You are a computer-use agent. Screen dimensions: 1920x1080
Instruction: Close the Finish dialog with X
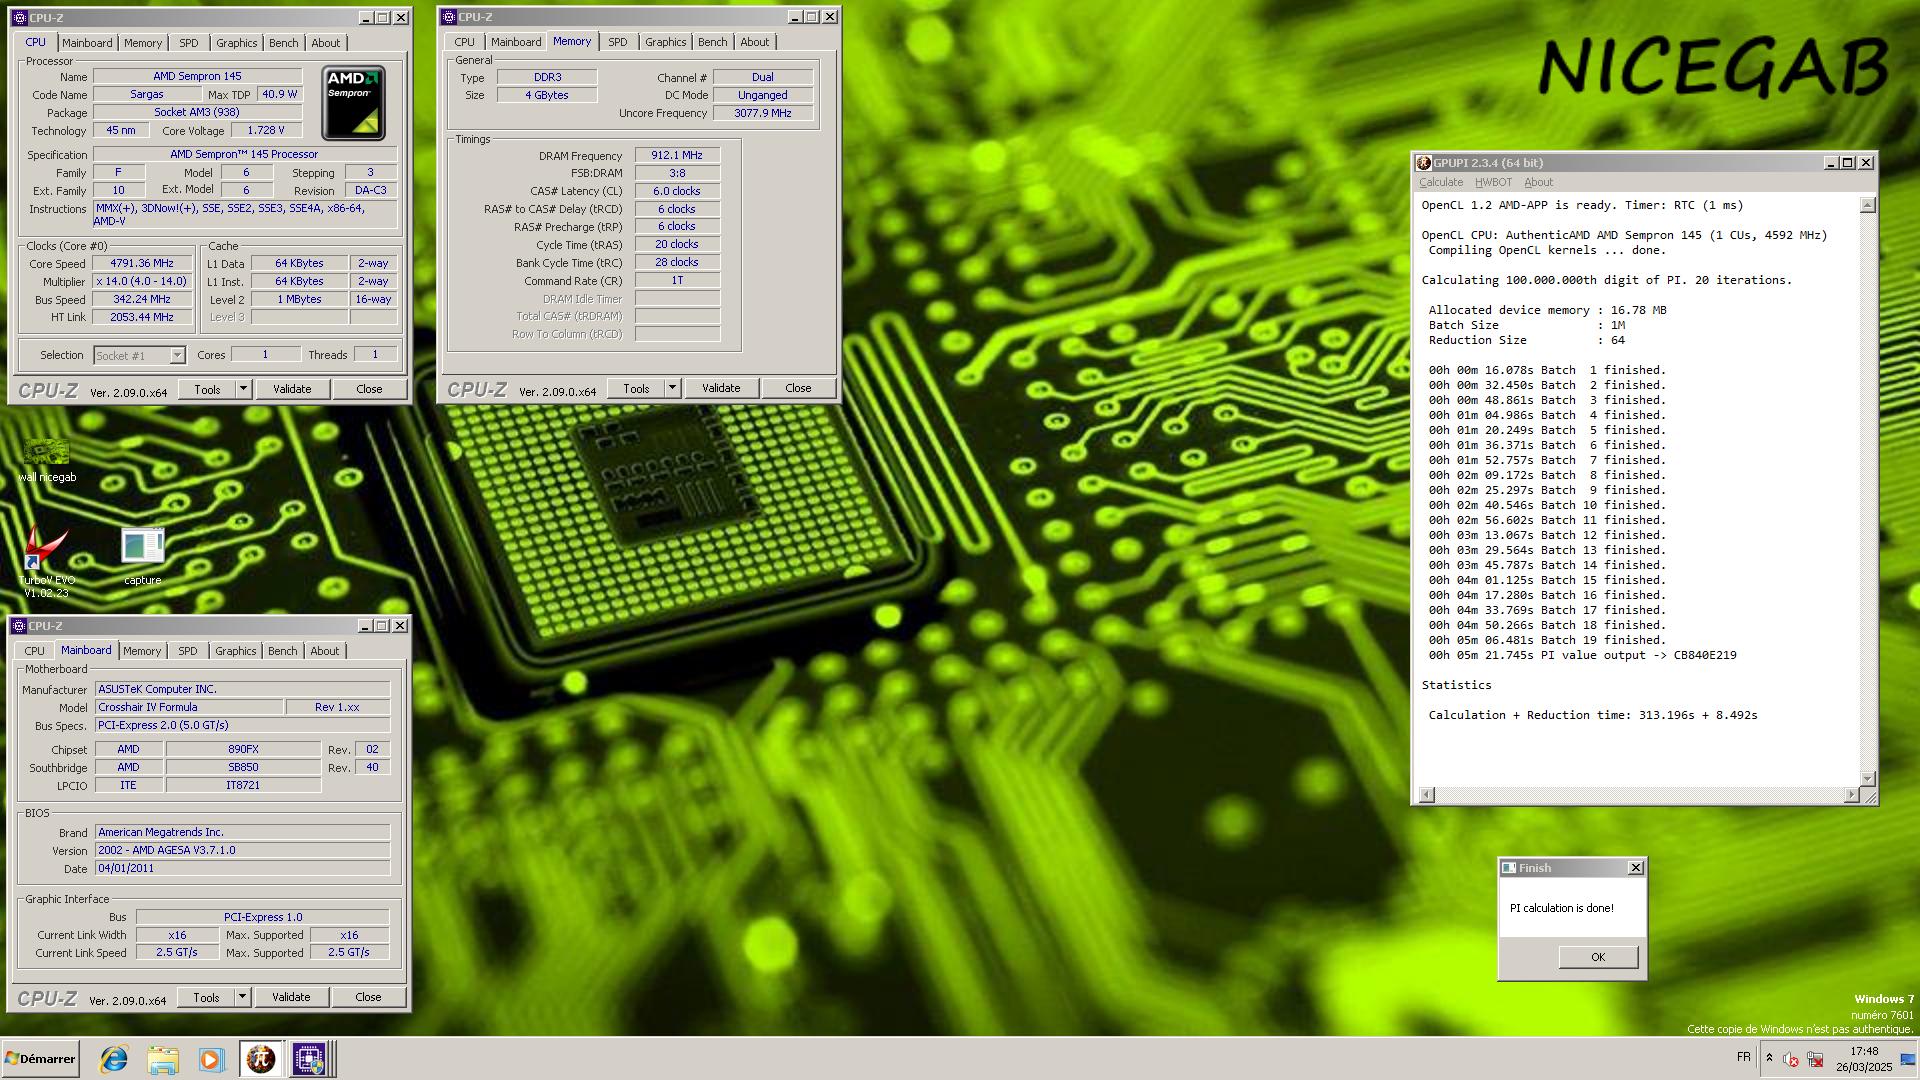pyautogui.click(x=1636, y=868)
